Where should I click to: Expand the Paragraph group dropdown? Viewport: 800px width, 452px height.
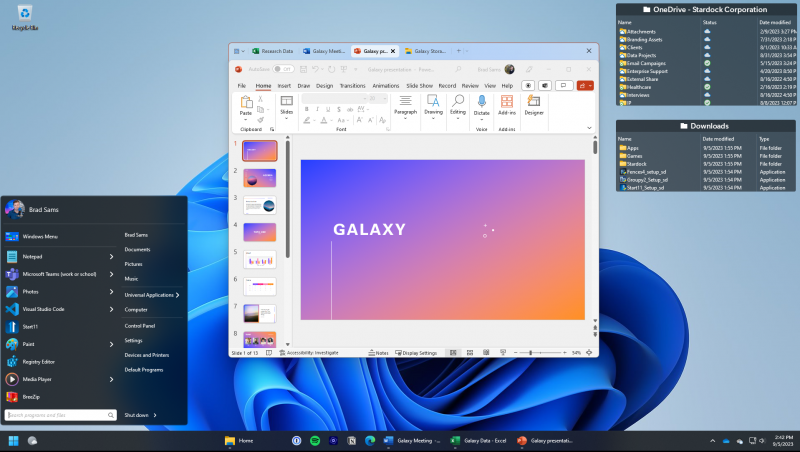tap(405, 113)
